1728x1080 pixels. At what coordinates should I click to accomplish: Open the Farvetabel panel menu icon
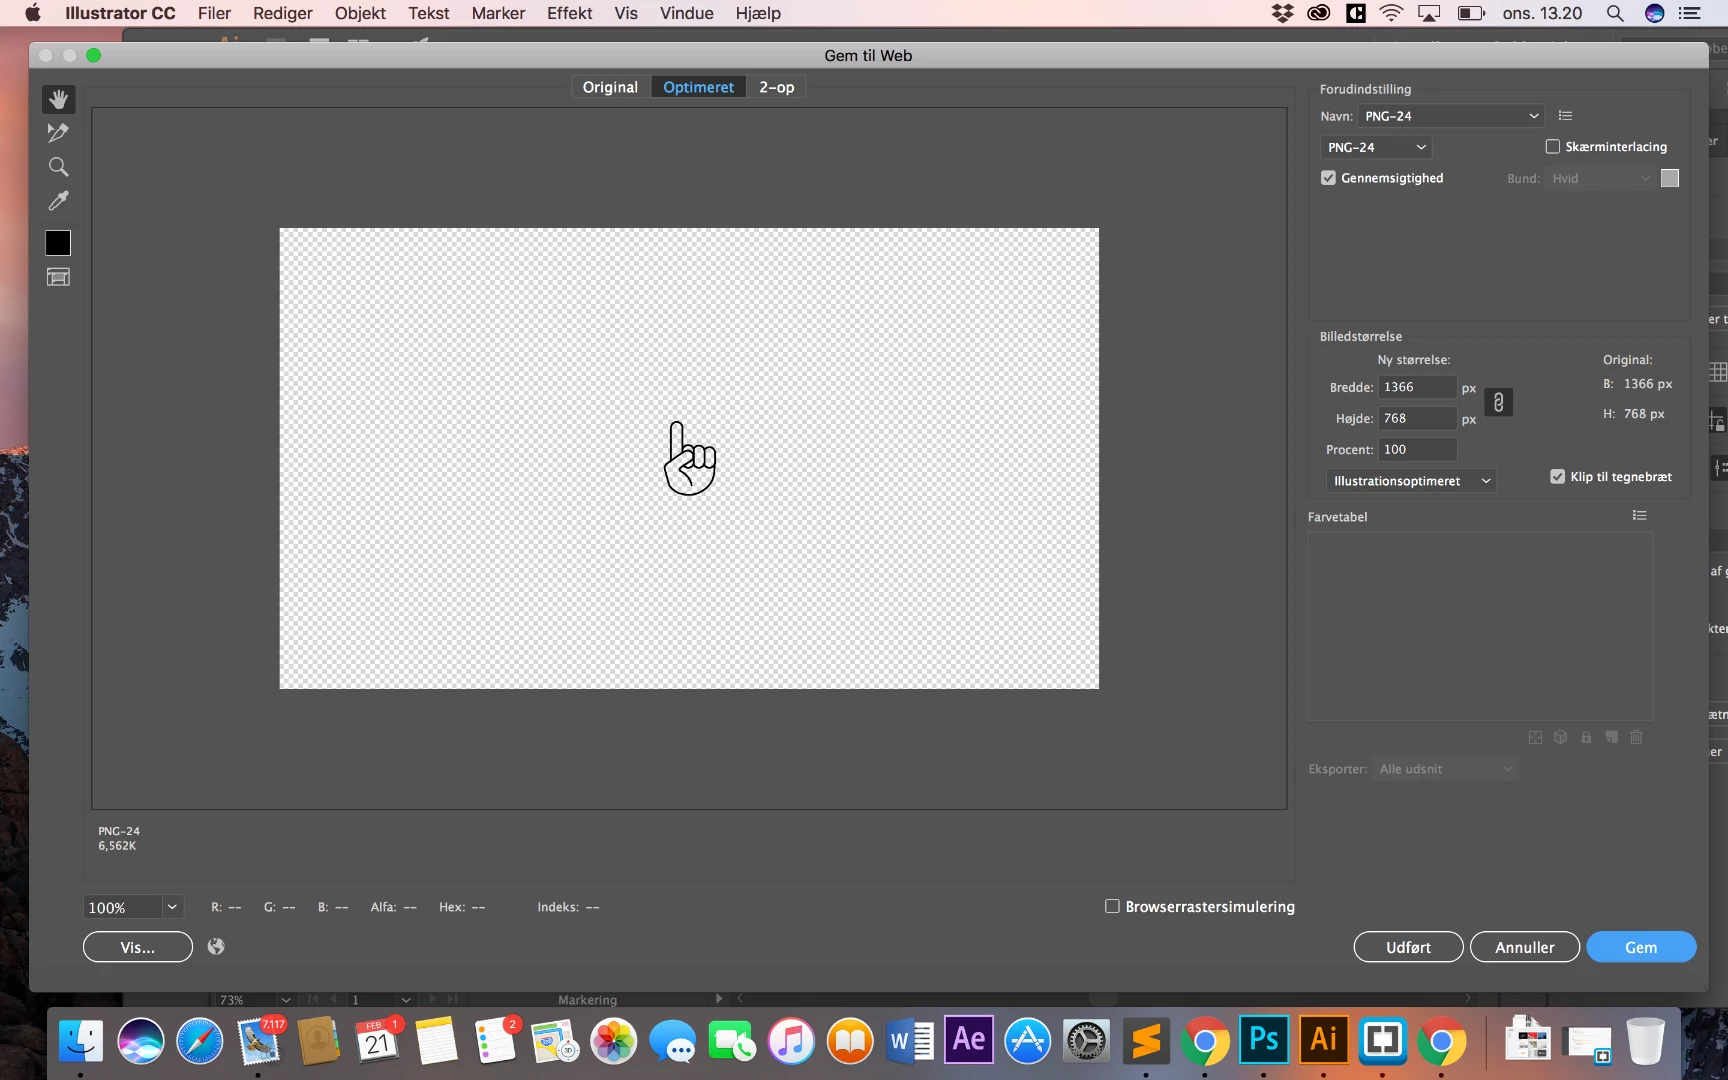point(1639,516)
